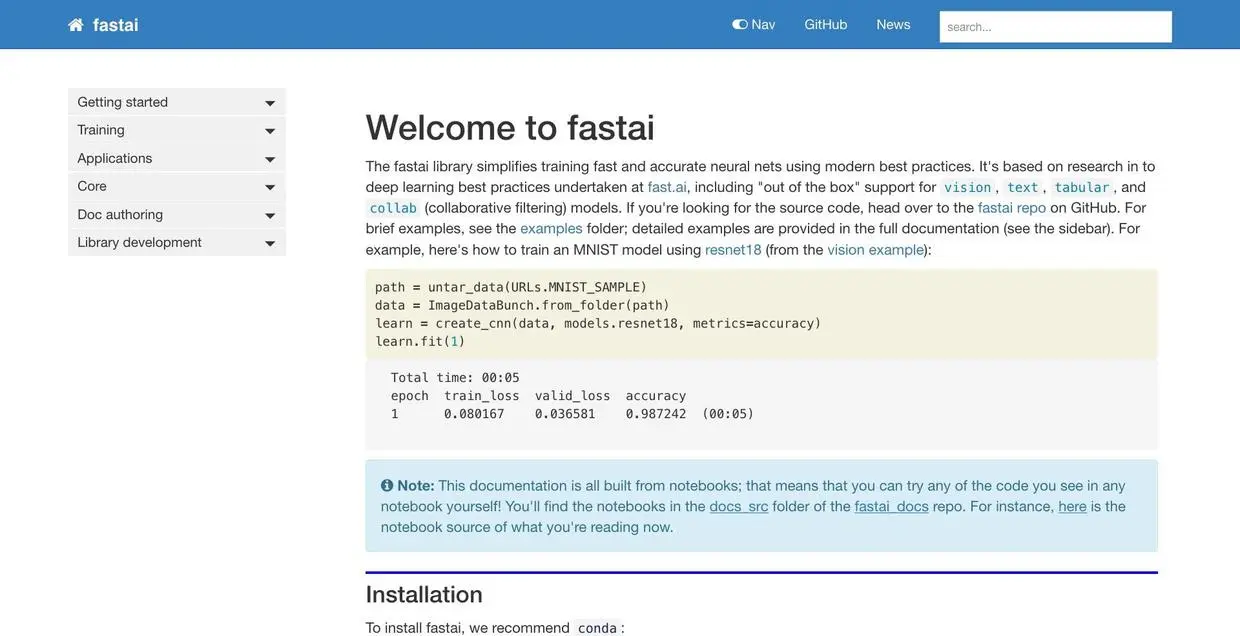The image size is (1240, 636).
Task: Expand Library development arrow
Action: 270,243
